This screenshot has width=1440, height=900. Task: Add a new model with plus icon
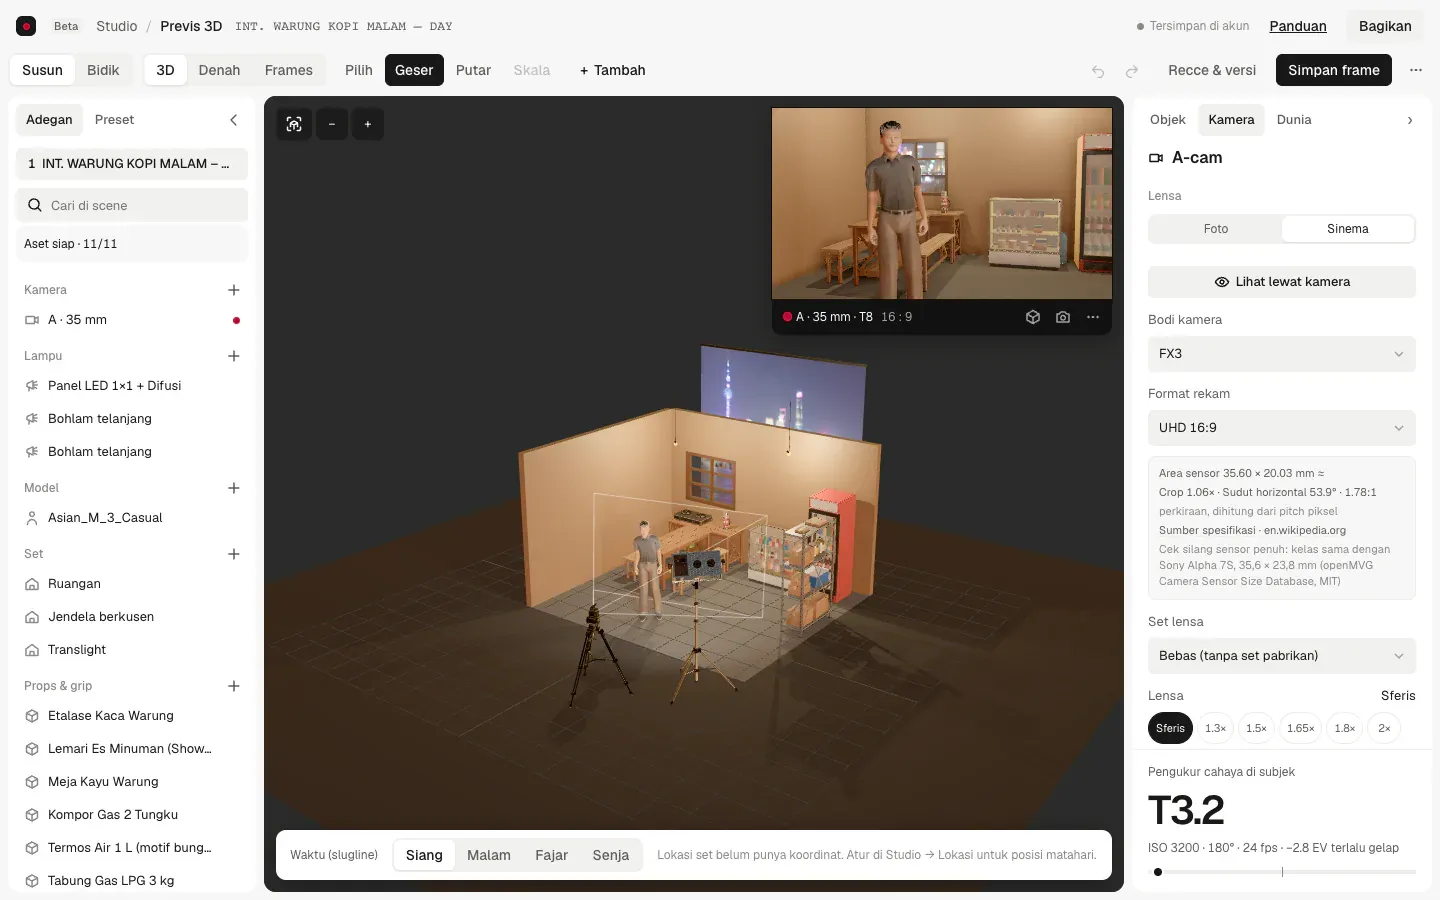(x=234, y=488)
